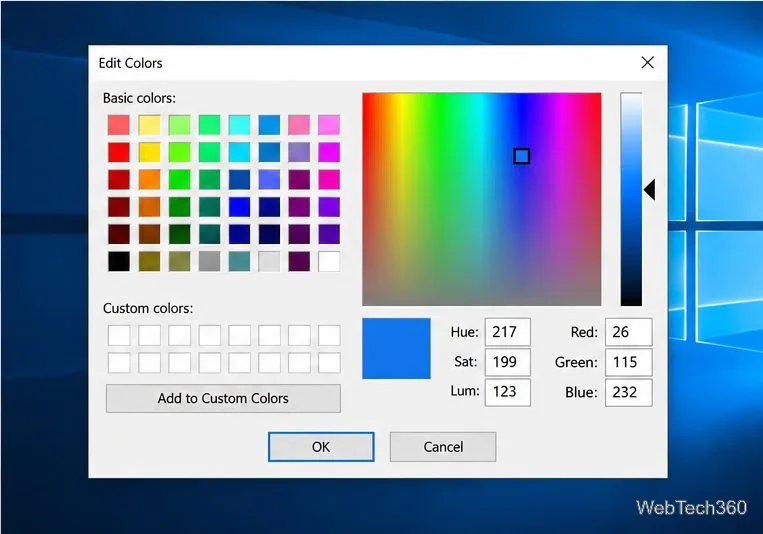Select the pure red swatch in second row
Screen dimensions: 763x534
(119, 152)
